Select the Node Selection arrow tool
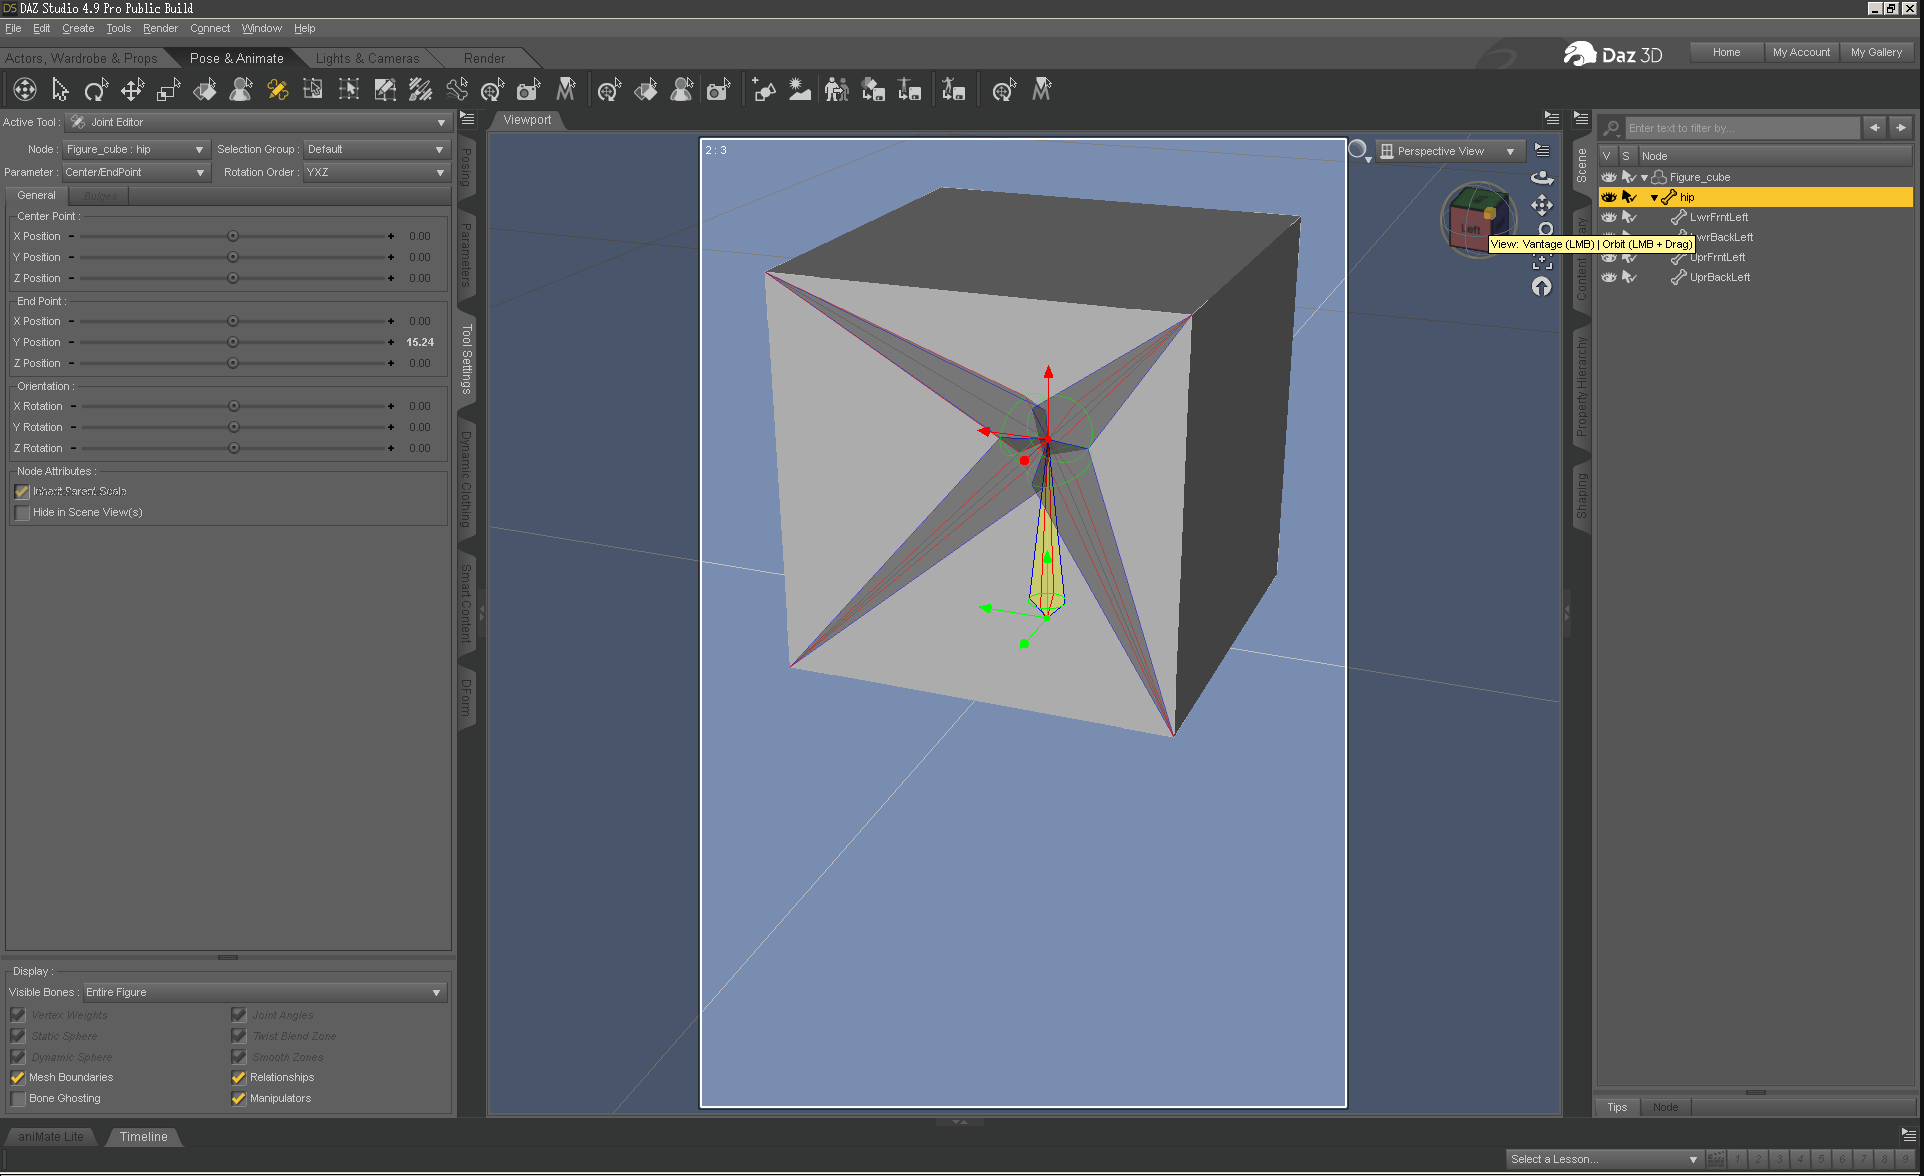The height and width of the screenshot is (1176, 1924). [x=60, y=90]
